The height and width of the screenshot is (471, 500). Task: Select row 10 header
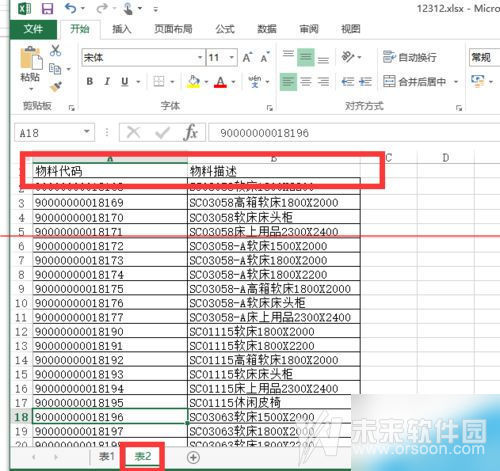click(x=21, y=303)
